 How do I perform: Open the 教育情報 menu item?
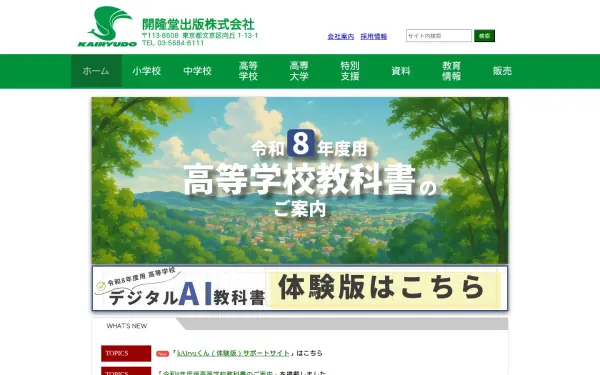(x=452, y=71)
